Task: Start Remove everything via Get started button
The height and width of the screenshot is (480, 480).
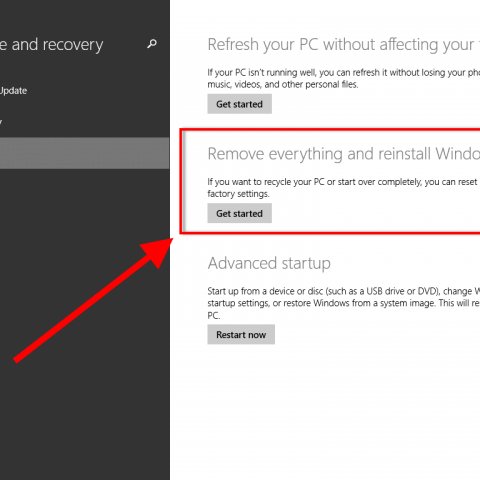Action: tap(239, 213)
